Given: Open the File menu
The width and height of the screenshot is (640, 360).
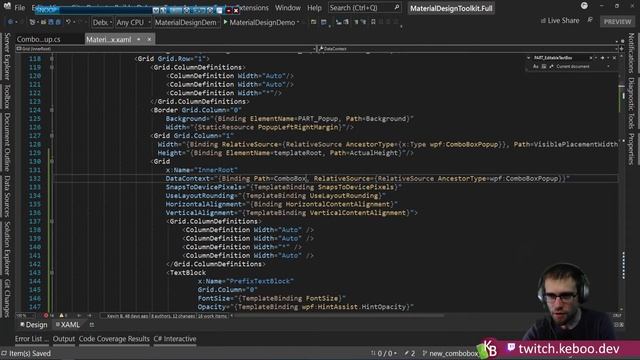Looking at the screenshot, I should pos(20,8).
